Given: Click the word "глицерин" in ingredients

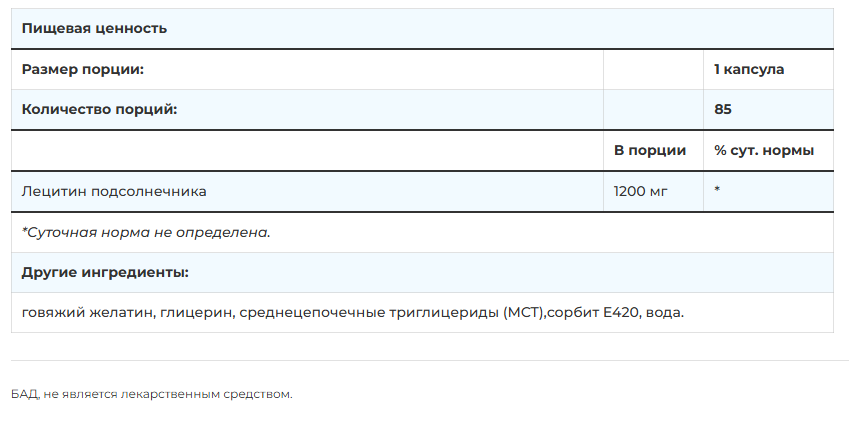Looking at the screenshot, I should tap(196, 312).
